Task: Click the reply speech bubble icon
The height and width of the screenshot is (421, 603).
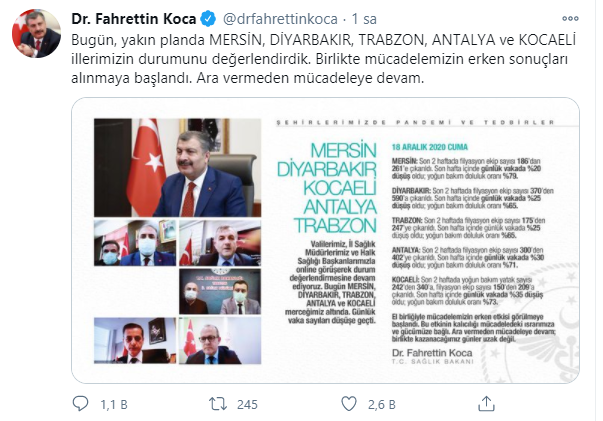Action: coord(80,404)
